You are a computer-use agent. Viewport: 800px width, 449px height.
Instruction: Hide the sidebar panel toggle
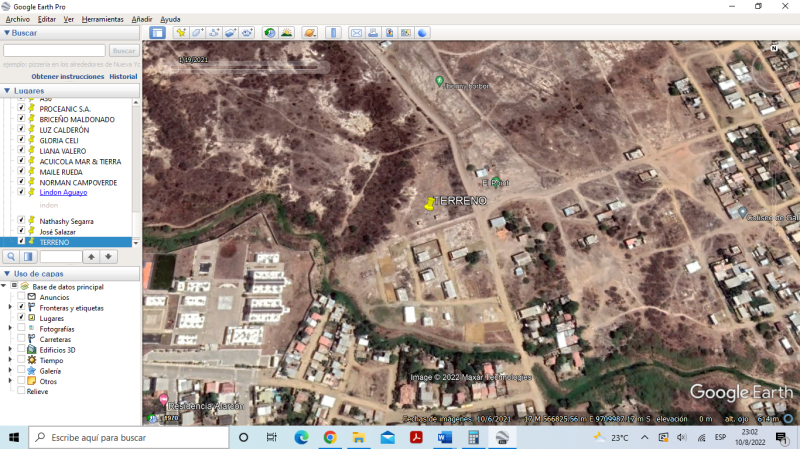coord(157,33)
